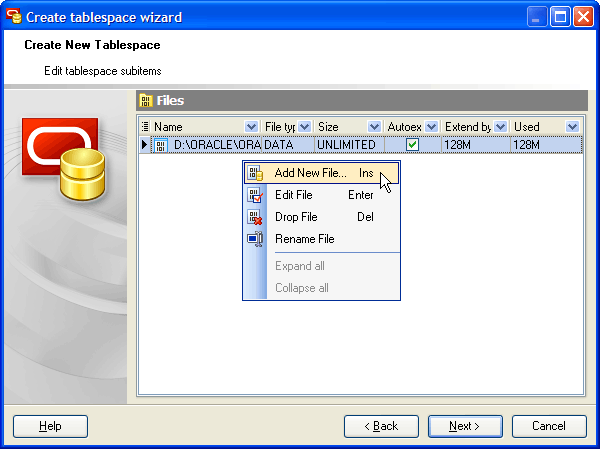Click the Files panel header icon
This screenshot has width=600, height=449.
[x=146, y=101]
